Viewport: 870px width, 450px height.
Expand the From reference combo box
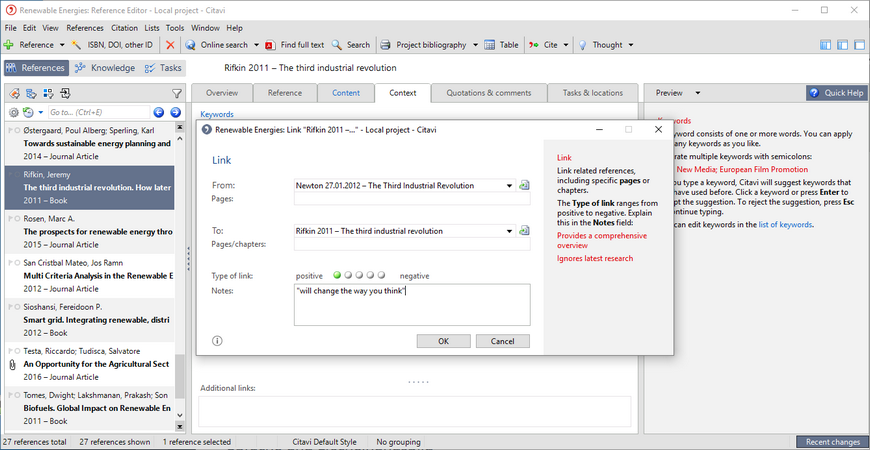[509, 186]
